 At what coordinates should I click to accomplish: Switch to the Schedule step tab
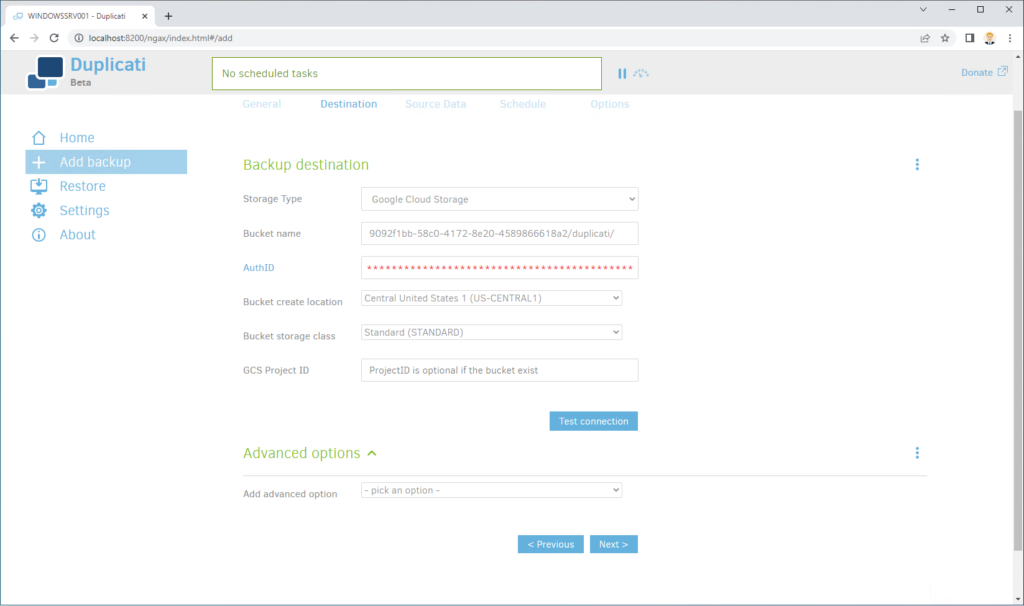click(x=522, y=104)
